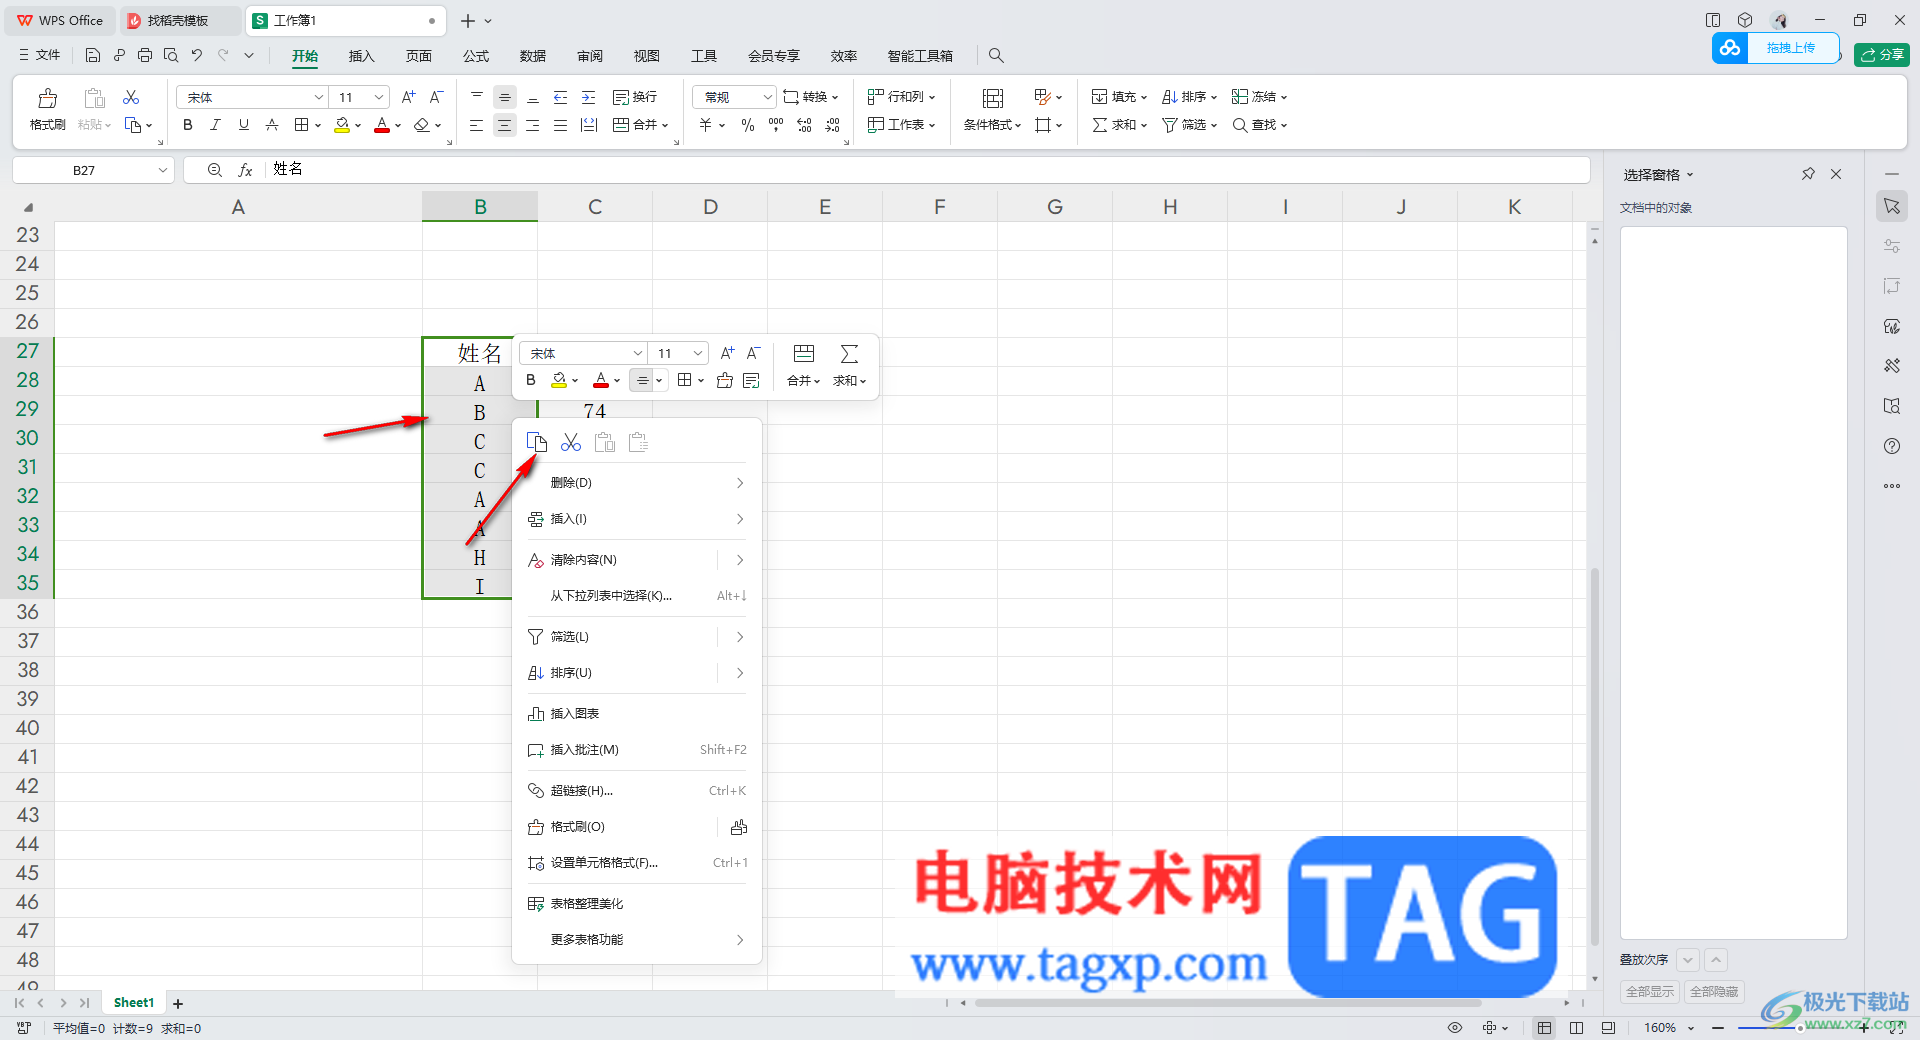
Task: Click the Increase font size icon in ribbon
Action: coord(408,97)
